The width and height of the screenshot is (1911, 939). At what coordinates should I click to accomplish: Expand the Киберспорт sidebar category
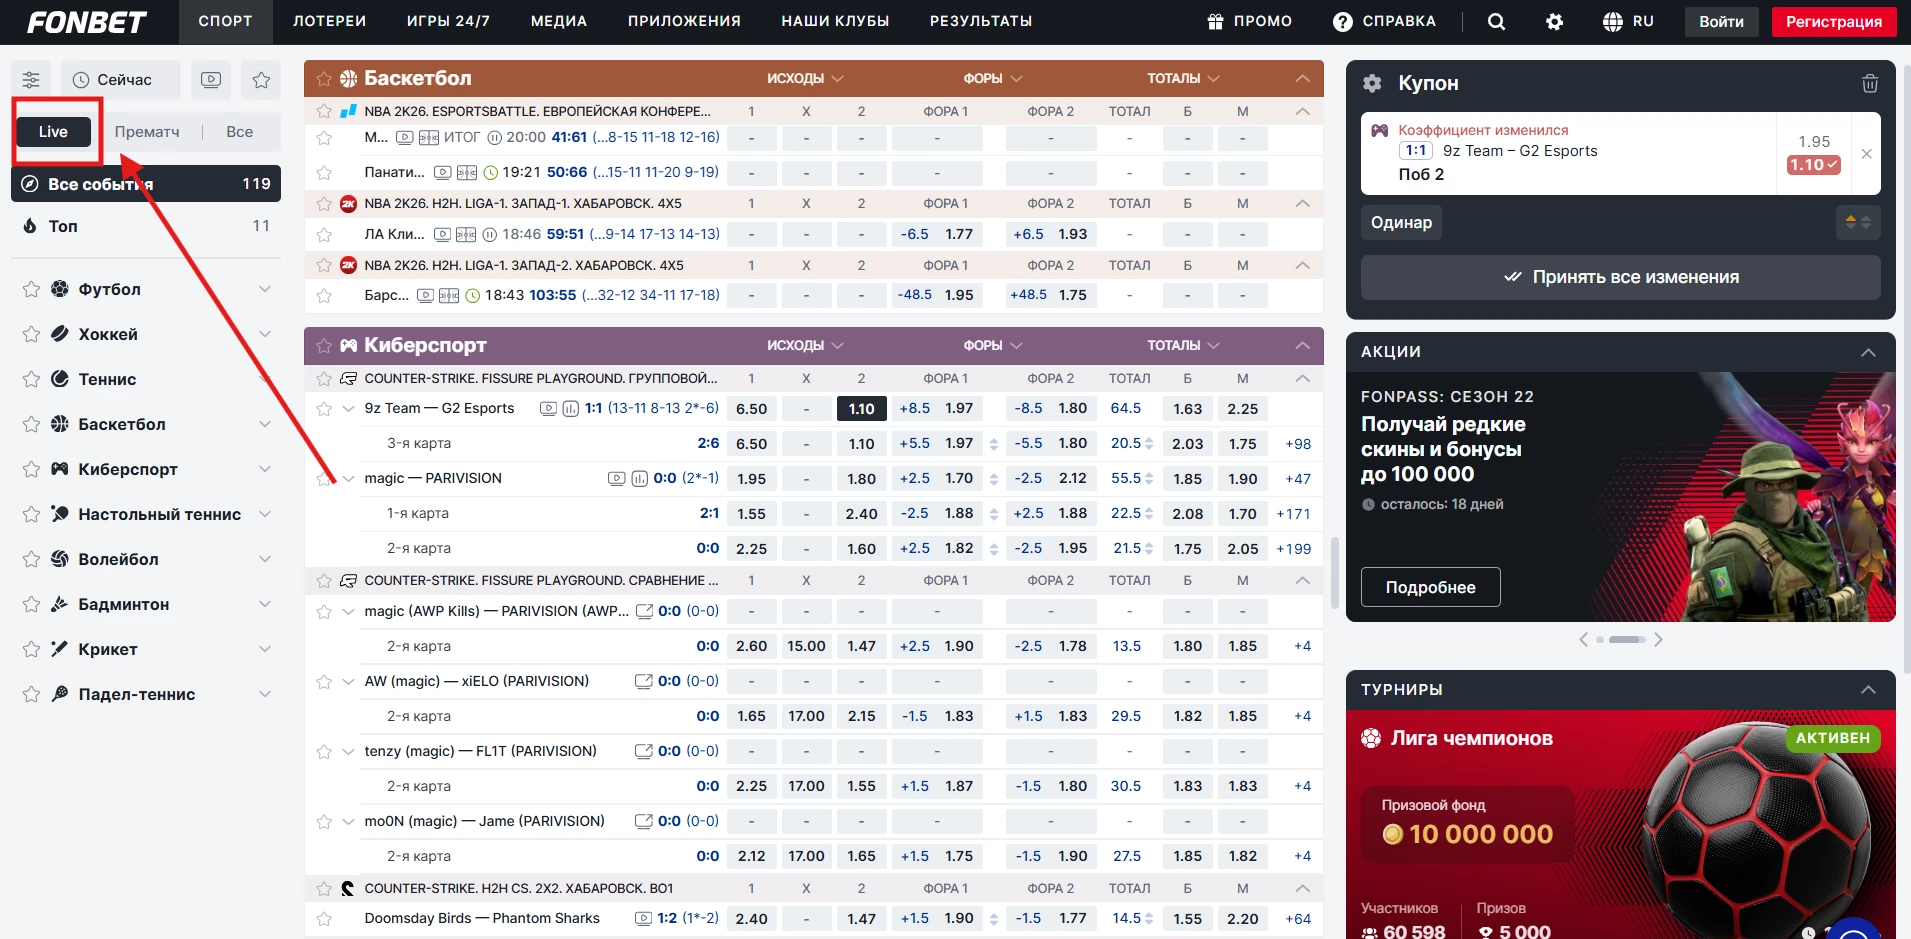pos(265,469)
